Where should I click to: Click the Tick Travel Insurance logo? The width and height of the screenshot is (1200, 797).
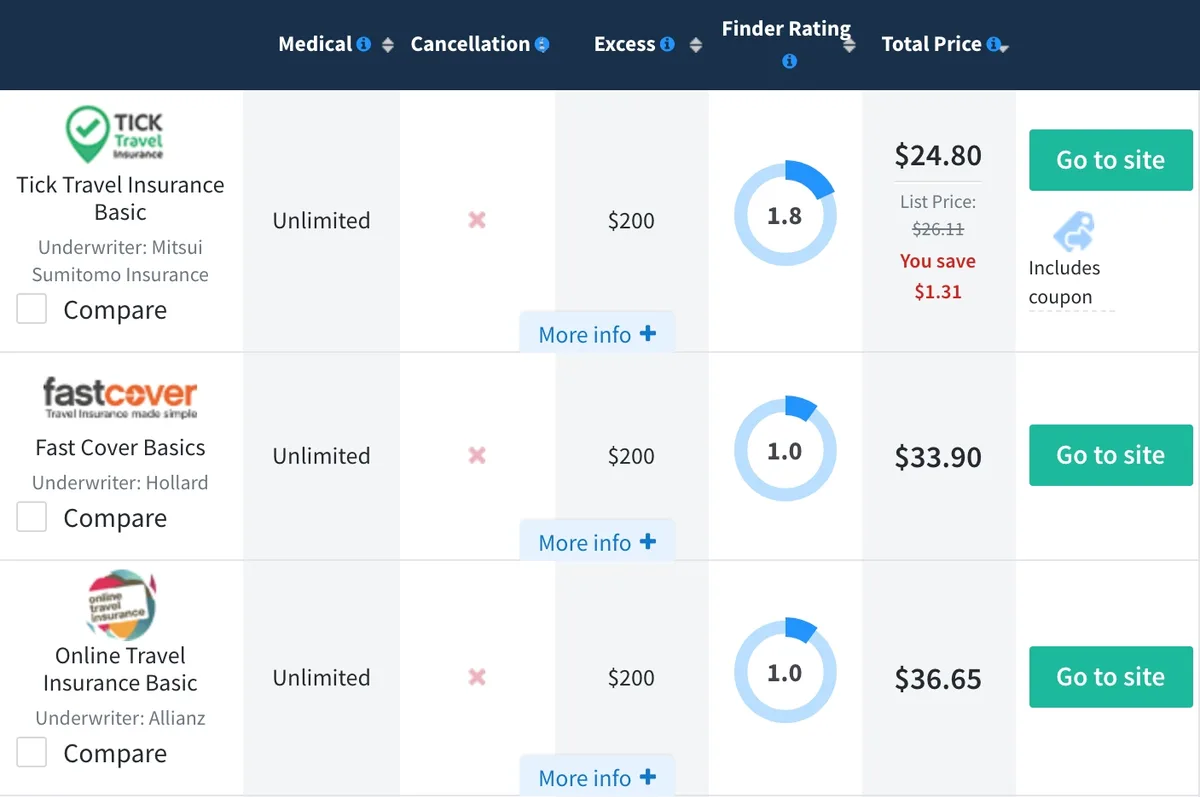[119, 134]
